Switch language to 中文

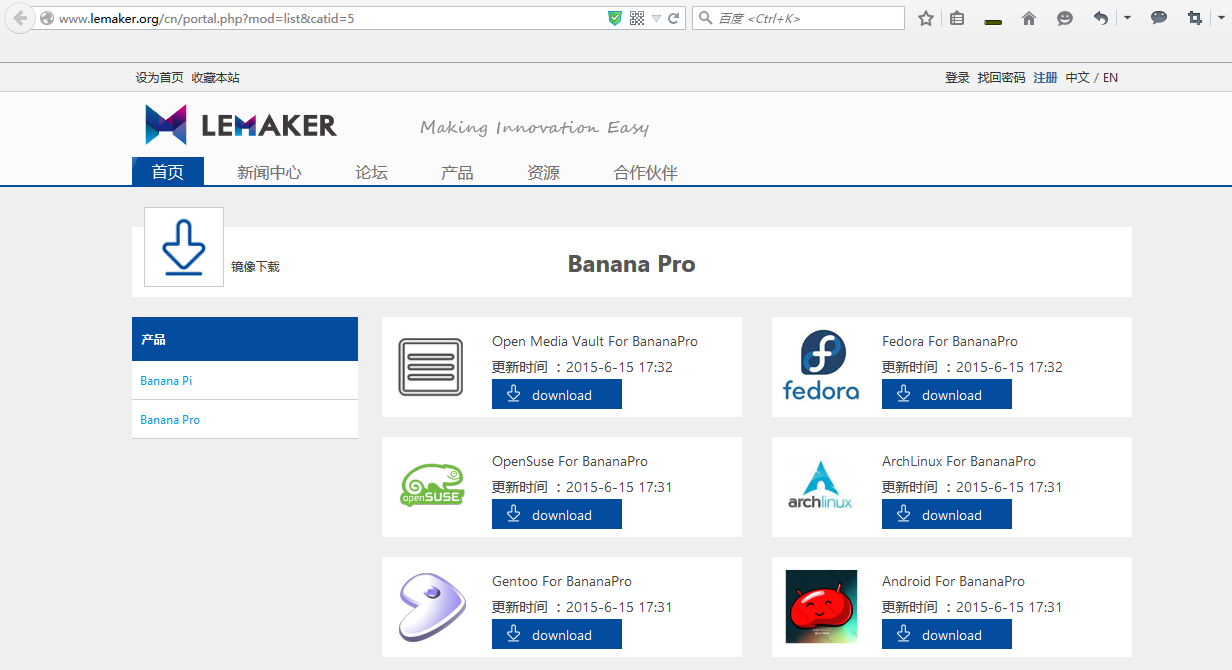[x=1077, y=77]
